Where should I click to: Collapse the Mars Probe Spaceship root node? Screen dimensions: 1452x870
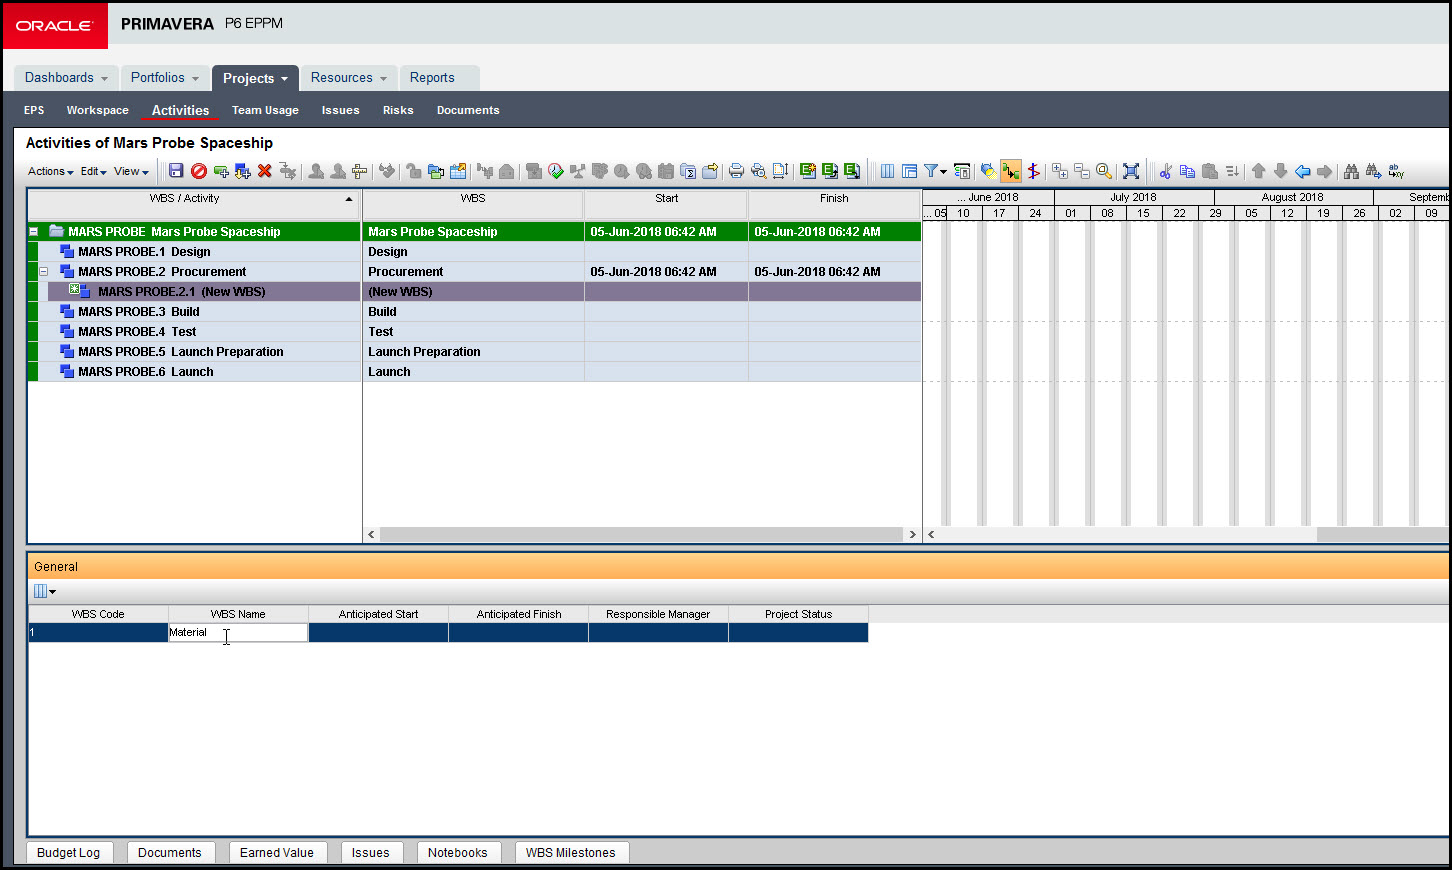(33, 231)
